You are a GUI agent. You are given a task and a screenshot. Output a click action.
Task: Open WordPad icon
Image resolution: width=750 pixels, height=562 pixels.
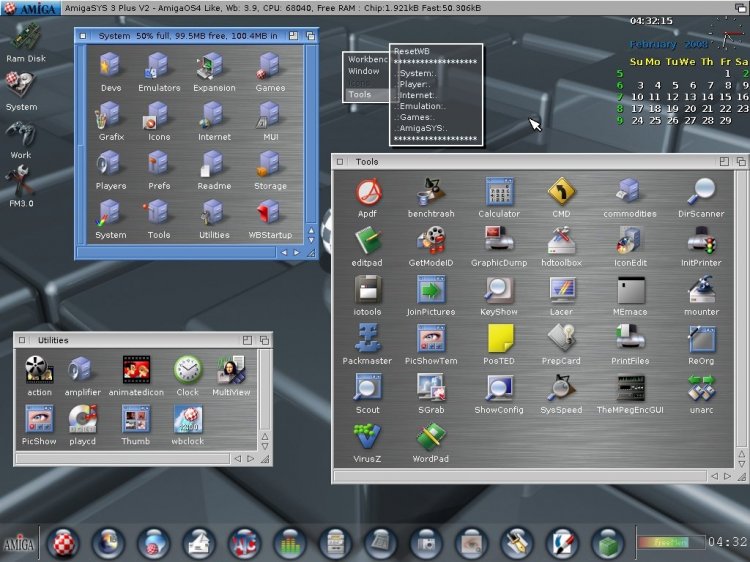(x=431, y=436)
